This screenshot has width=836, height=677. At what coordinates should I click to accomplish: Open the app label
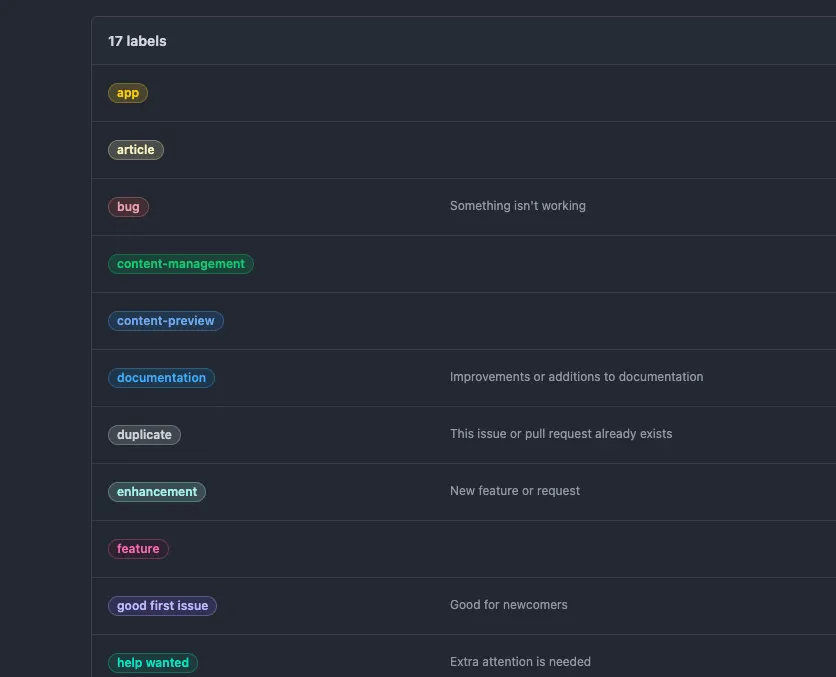coord(128,93)
